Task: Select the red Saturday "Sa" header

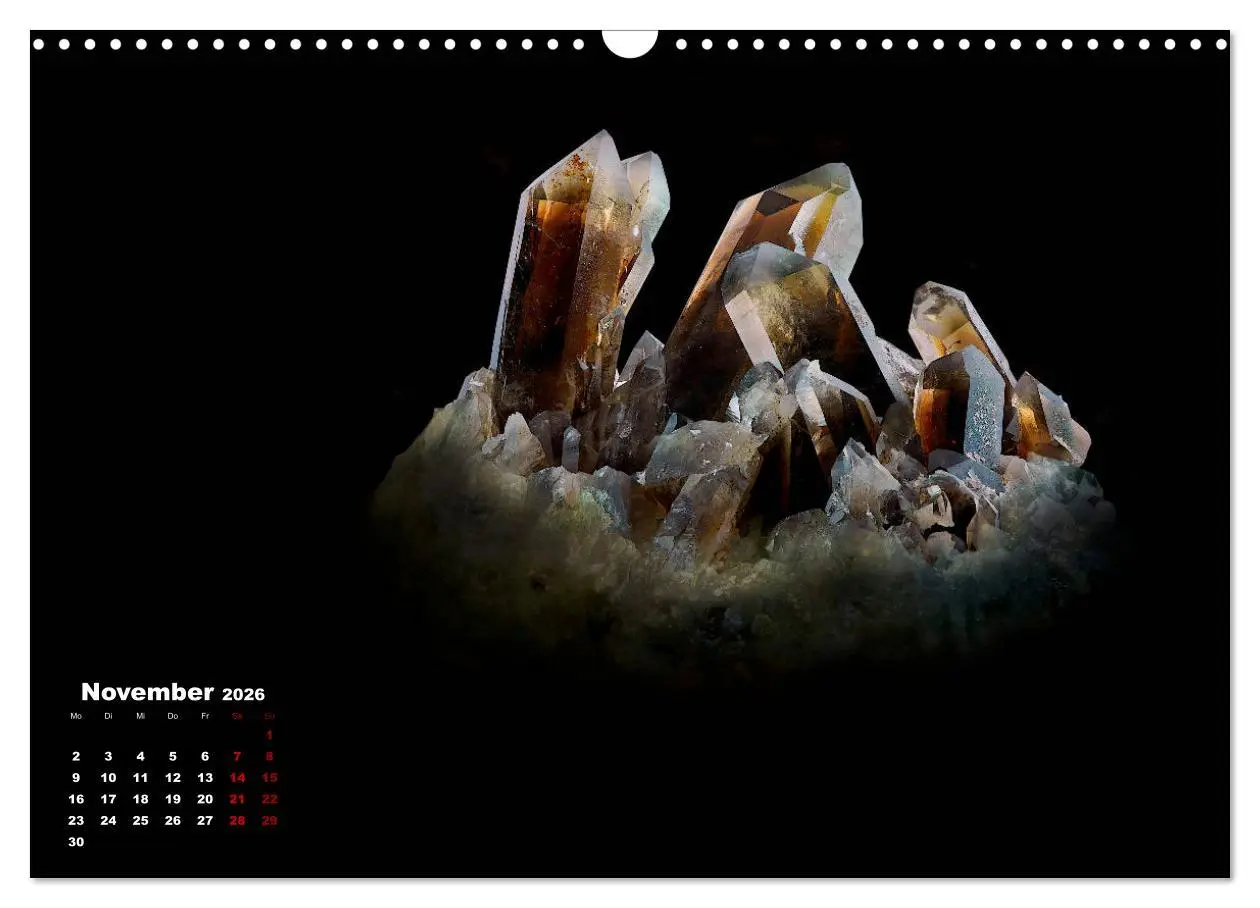Action: (x=236, y=716)
